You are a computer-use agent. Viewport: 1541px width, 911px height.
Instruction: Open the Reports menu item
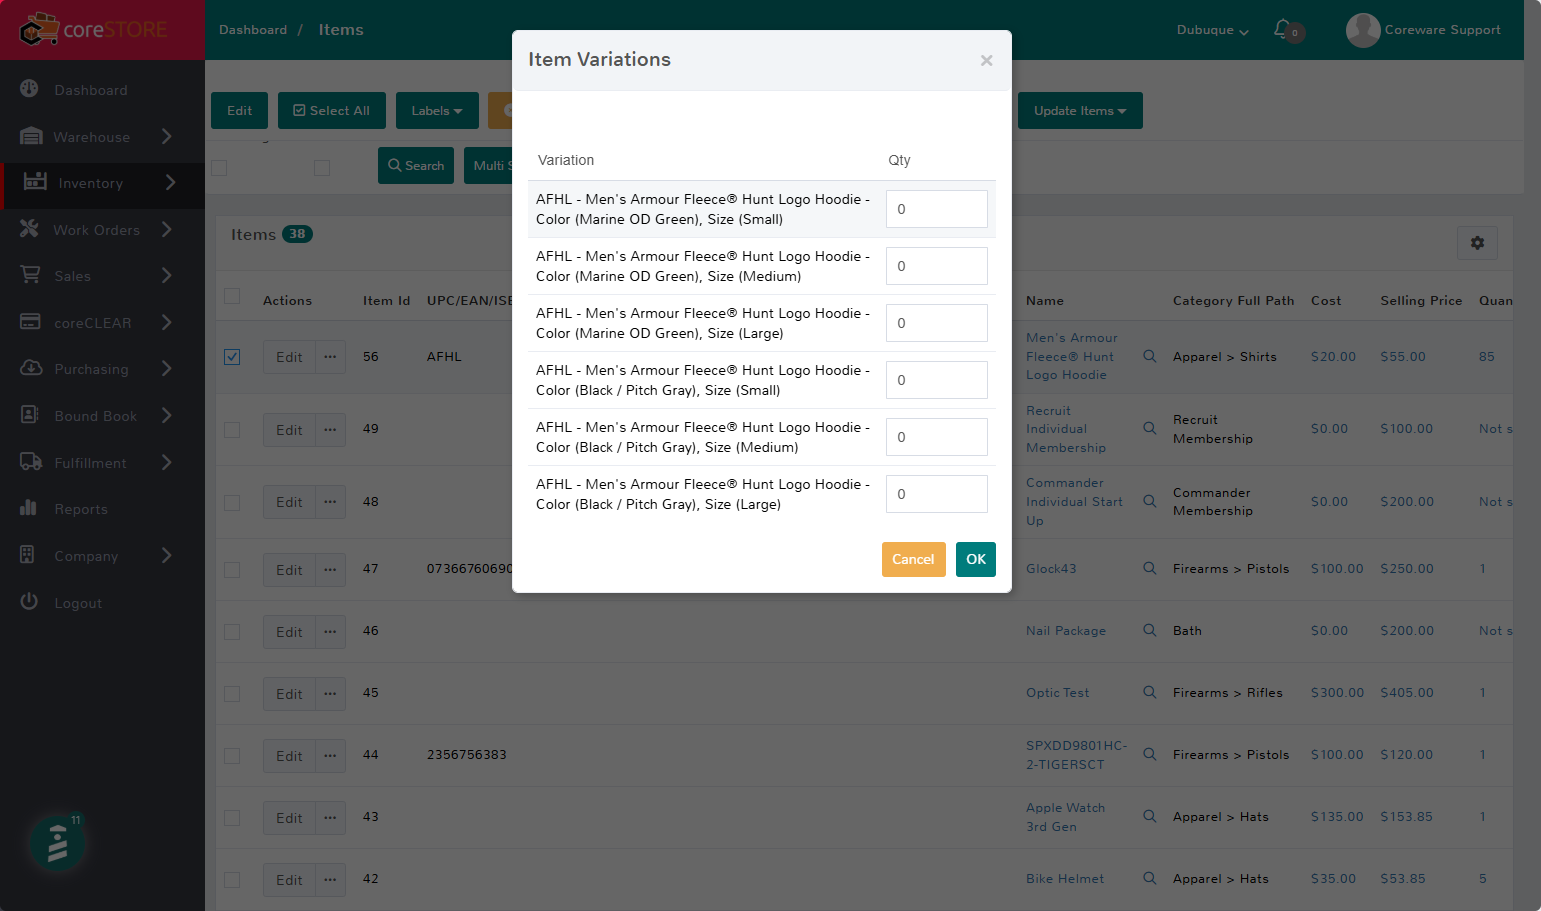pos(102,509)
